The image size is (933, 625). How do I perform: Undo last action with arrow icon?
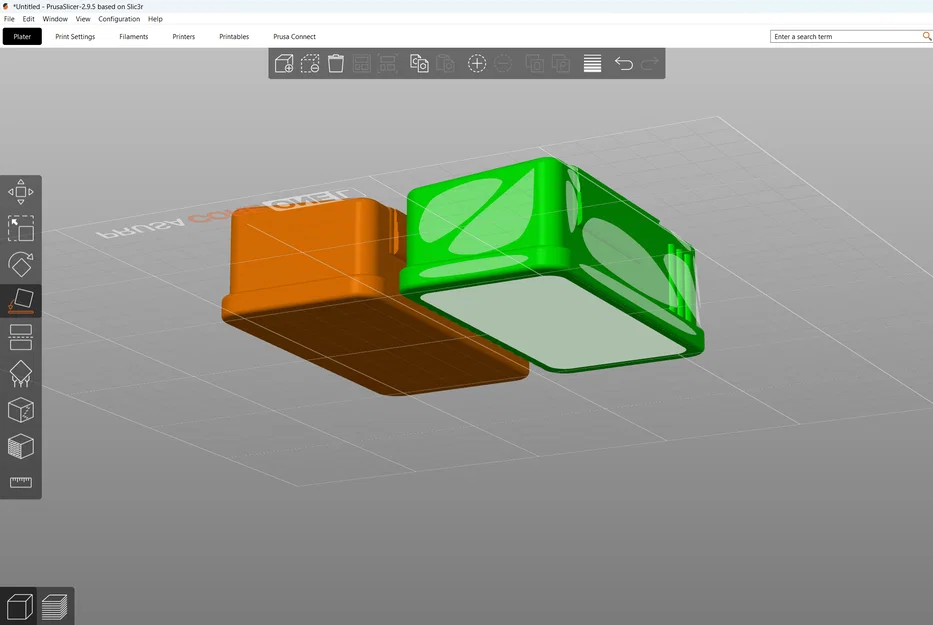click(x=624, y=63)
